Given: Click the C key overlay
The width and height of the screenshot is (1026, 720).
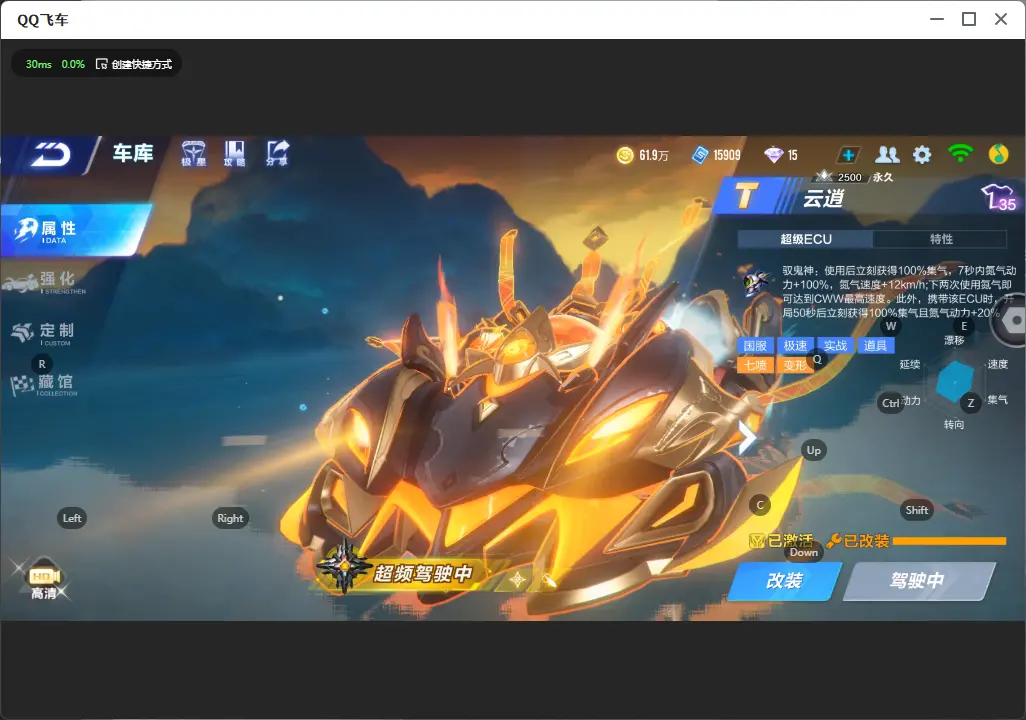Looking at the screenshot, I should [x=760, y=505].
